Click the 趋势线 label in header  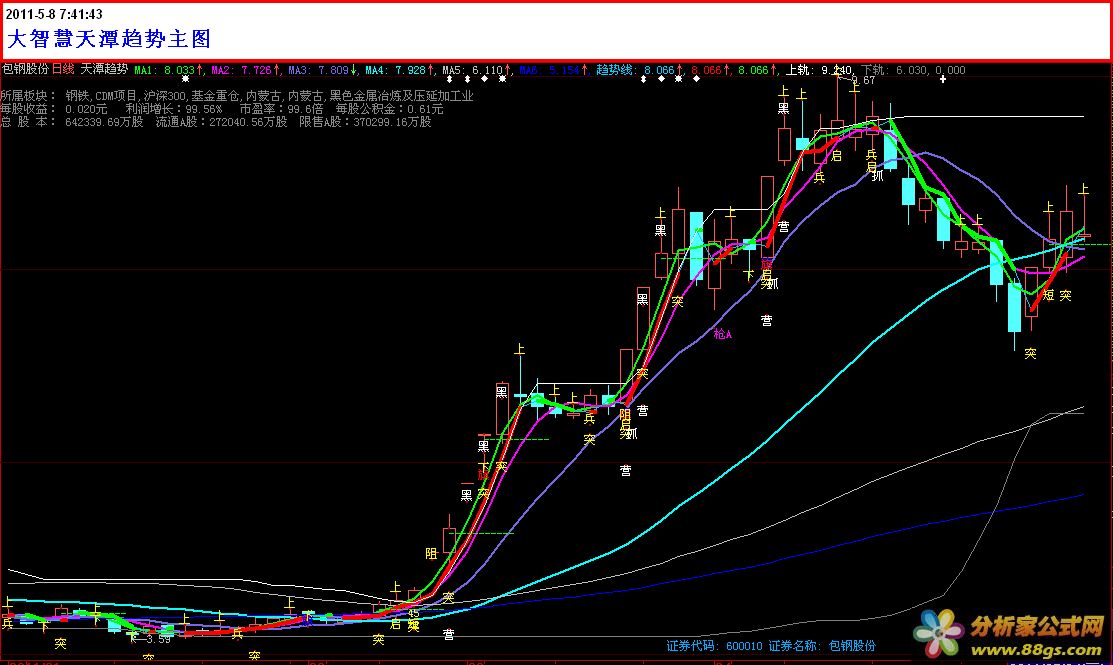pyautogui.click(x=615, y=70)
